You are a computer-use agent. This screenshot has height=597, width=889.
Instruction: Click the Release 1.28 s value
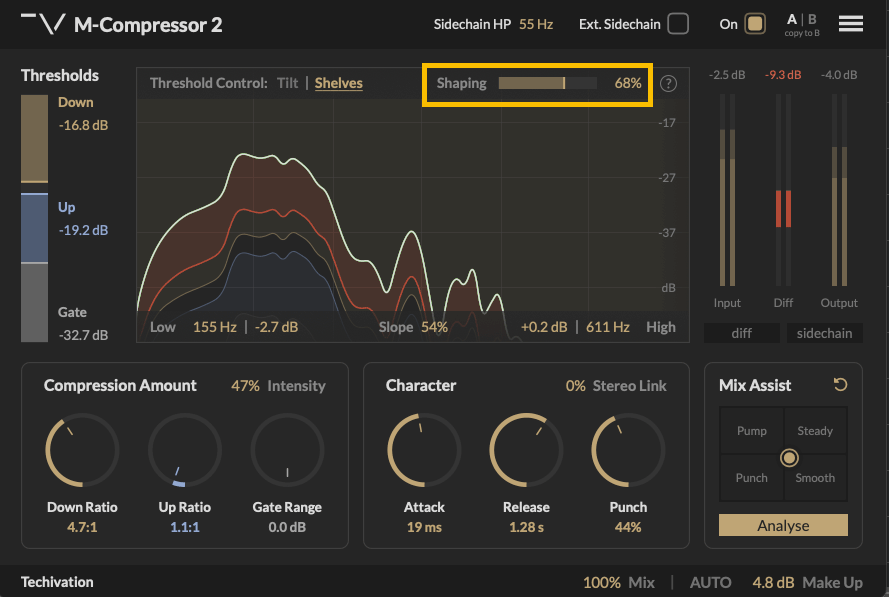click(526, 527)
